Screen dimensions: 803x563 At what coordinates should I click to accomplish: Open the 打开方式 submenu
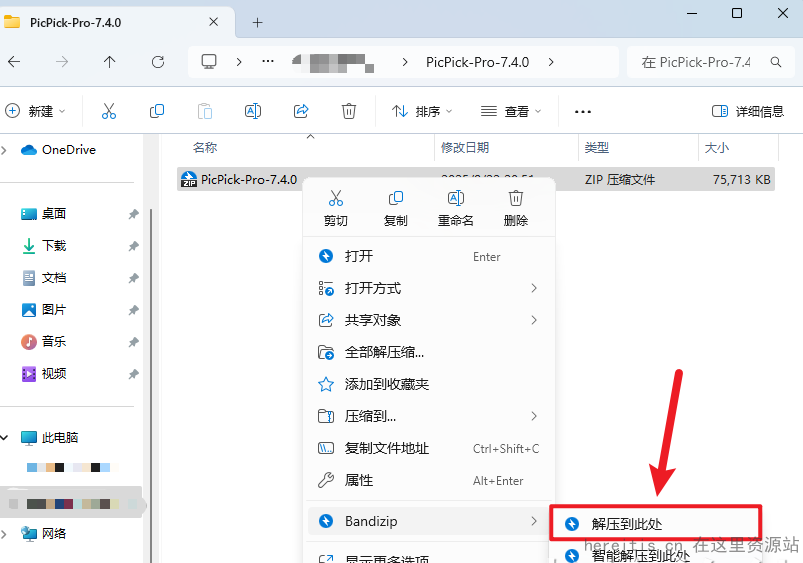429,288
